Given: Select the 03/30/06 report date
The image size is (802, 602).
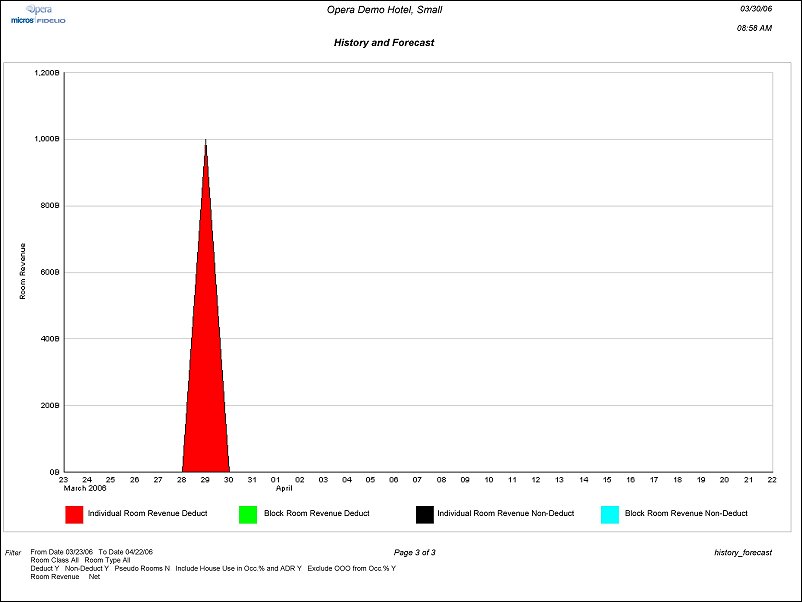Looking at the screenshot, I should (756, 8).
